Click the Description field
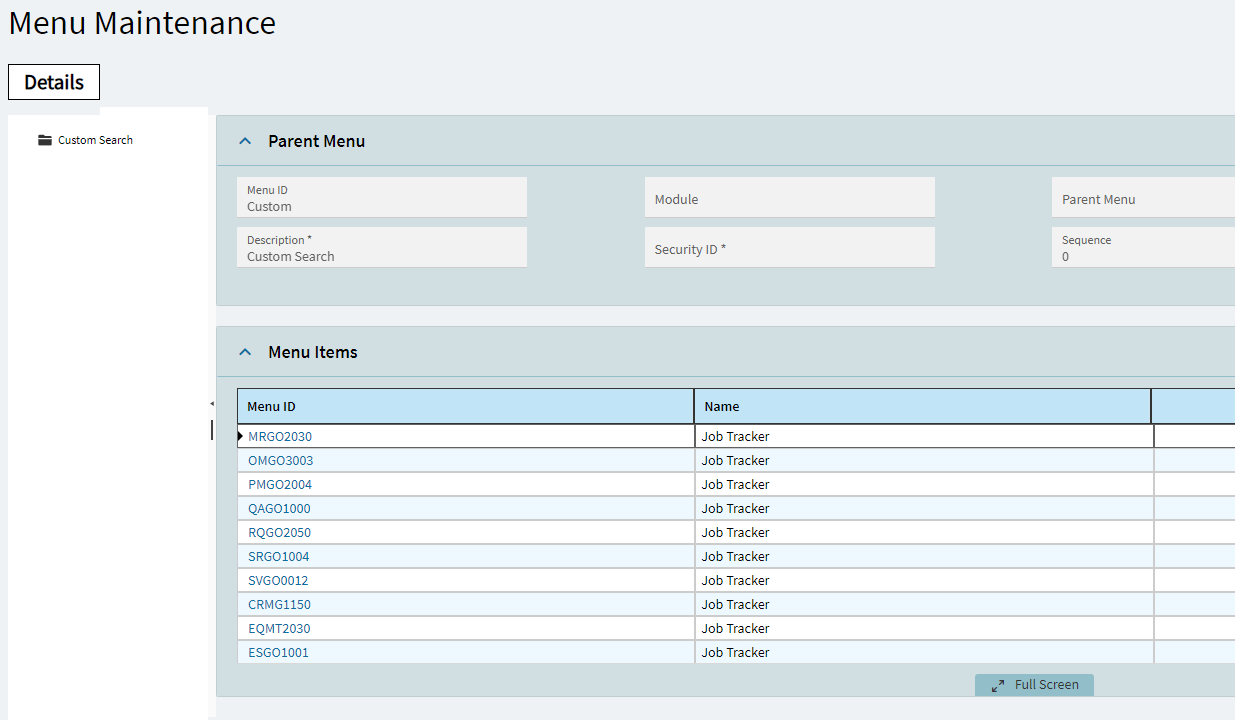1235x720 pixels. click(382, 248)
